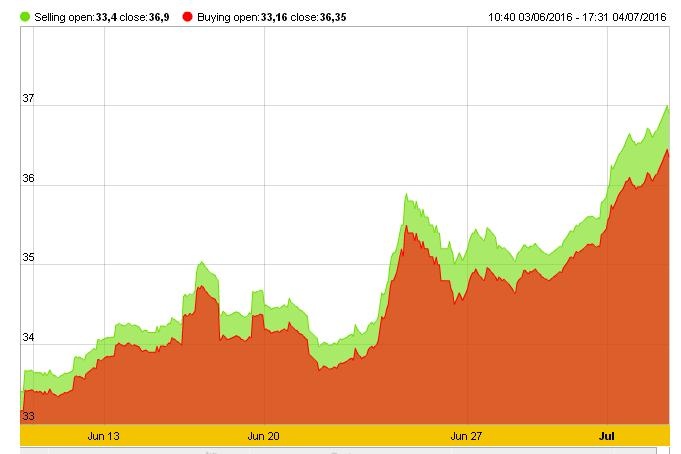The width and height of the screenshot is (681, 454).
Task: Click the 37 value on the y-axis
Action: point(28,99)
